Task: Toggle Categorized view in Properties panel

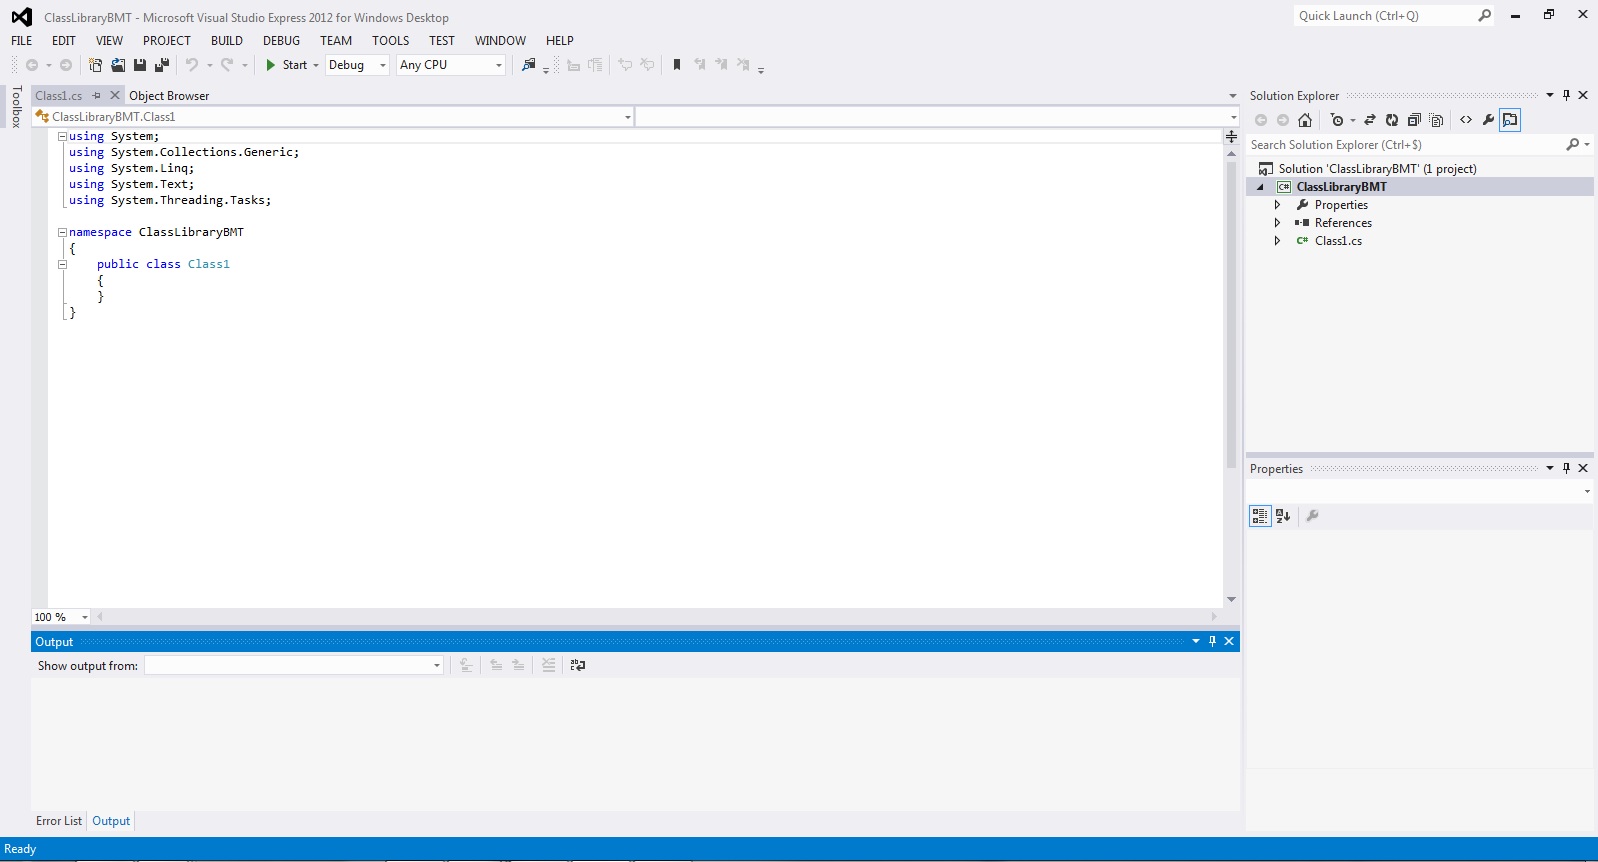Action: coord(1260,516)
